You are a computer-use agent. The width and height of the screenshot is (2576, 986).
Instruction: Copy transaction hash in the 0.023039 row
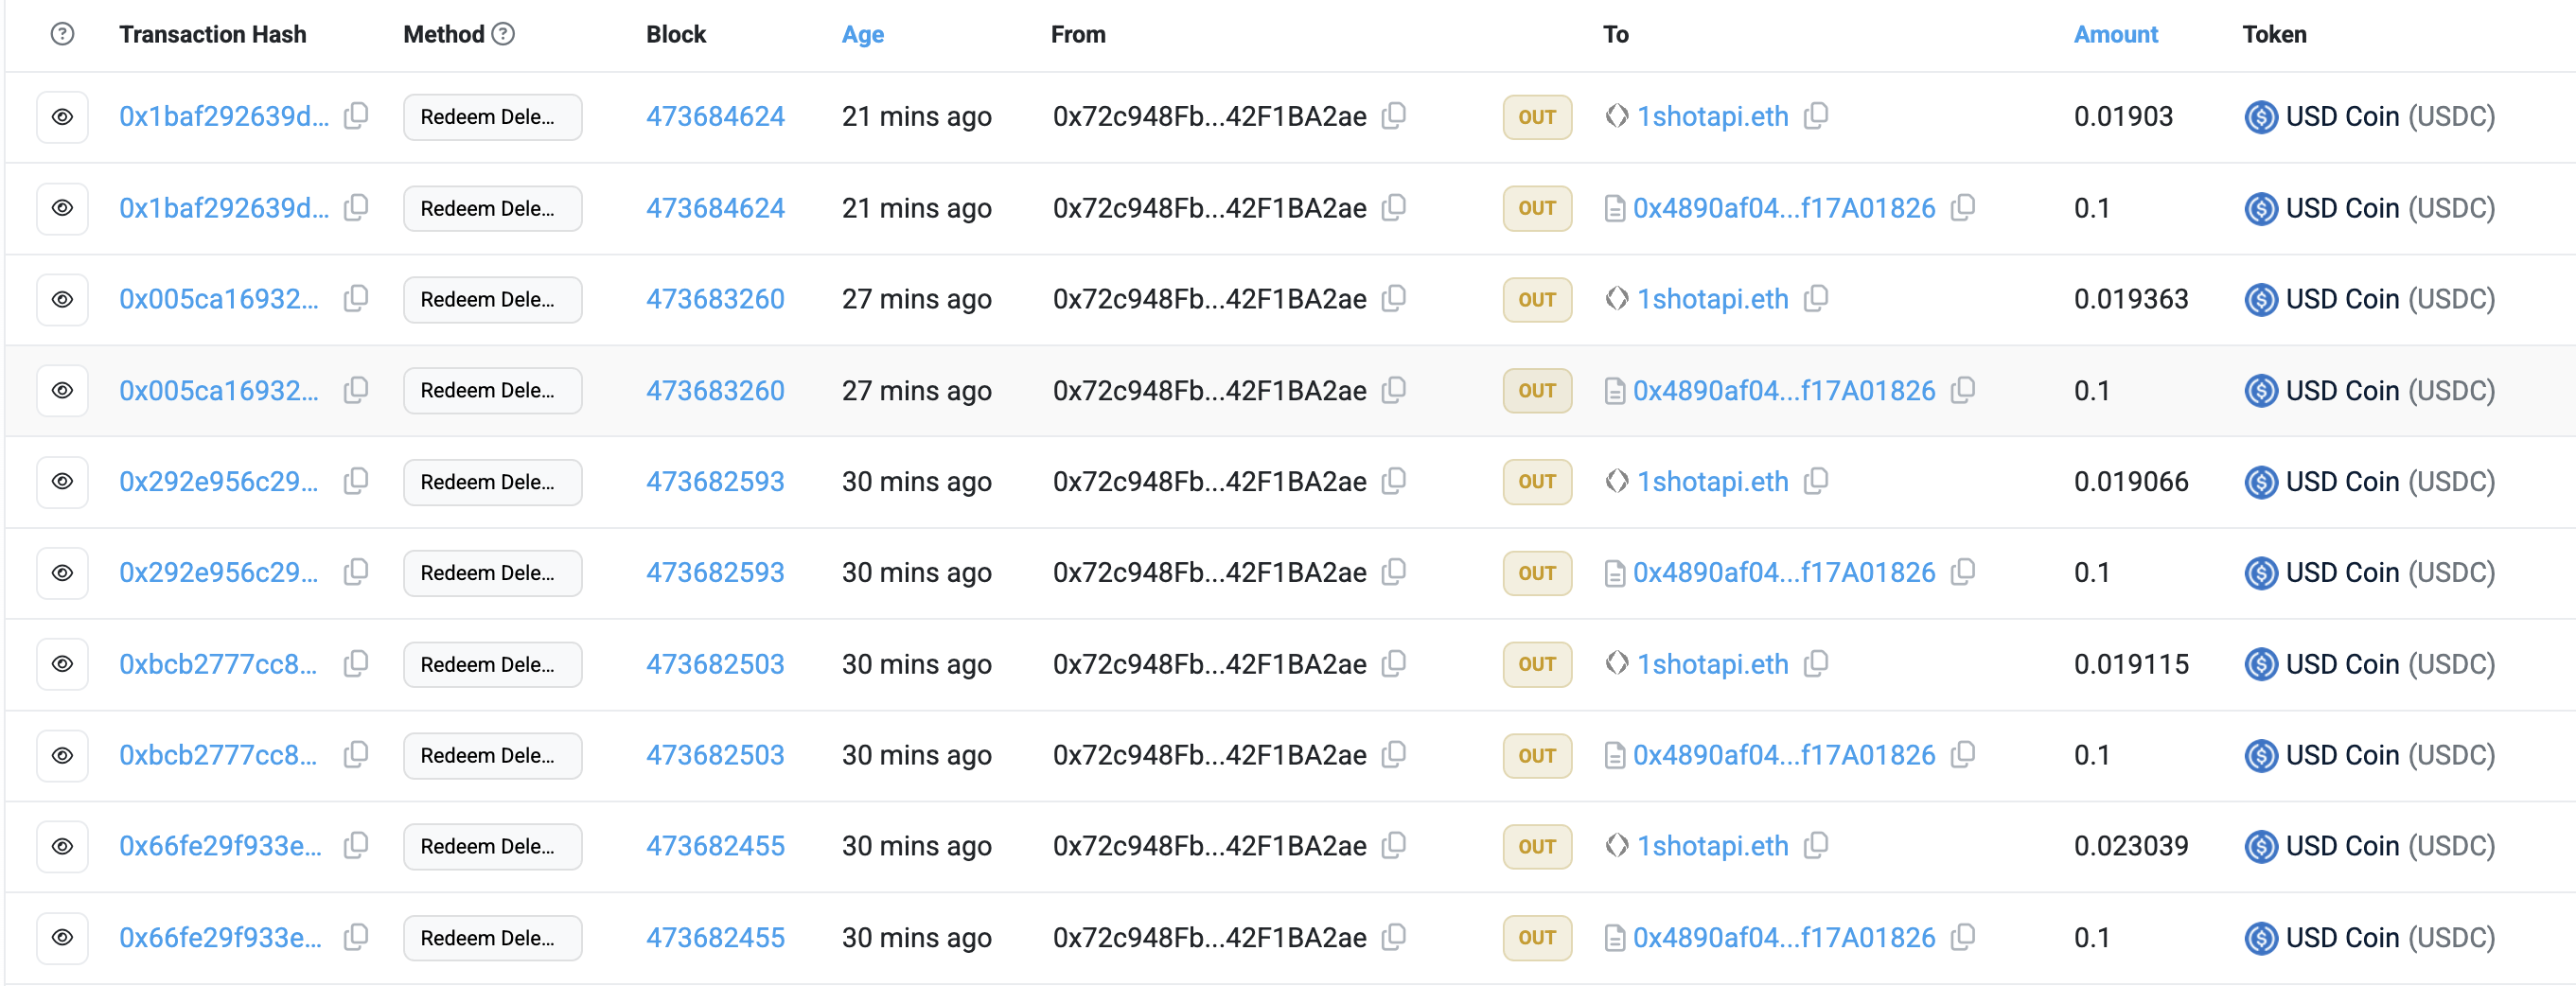click(x=356, y=846)
